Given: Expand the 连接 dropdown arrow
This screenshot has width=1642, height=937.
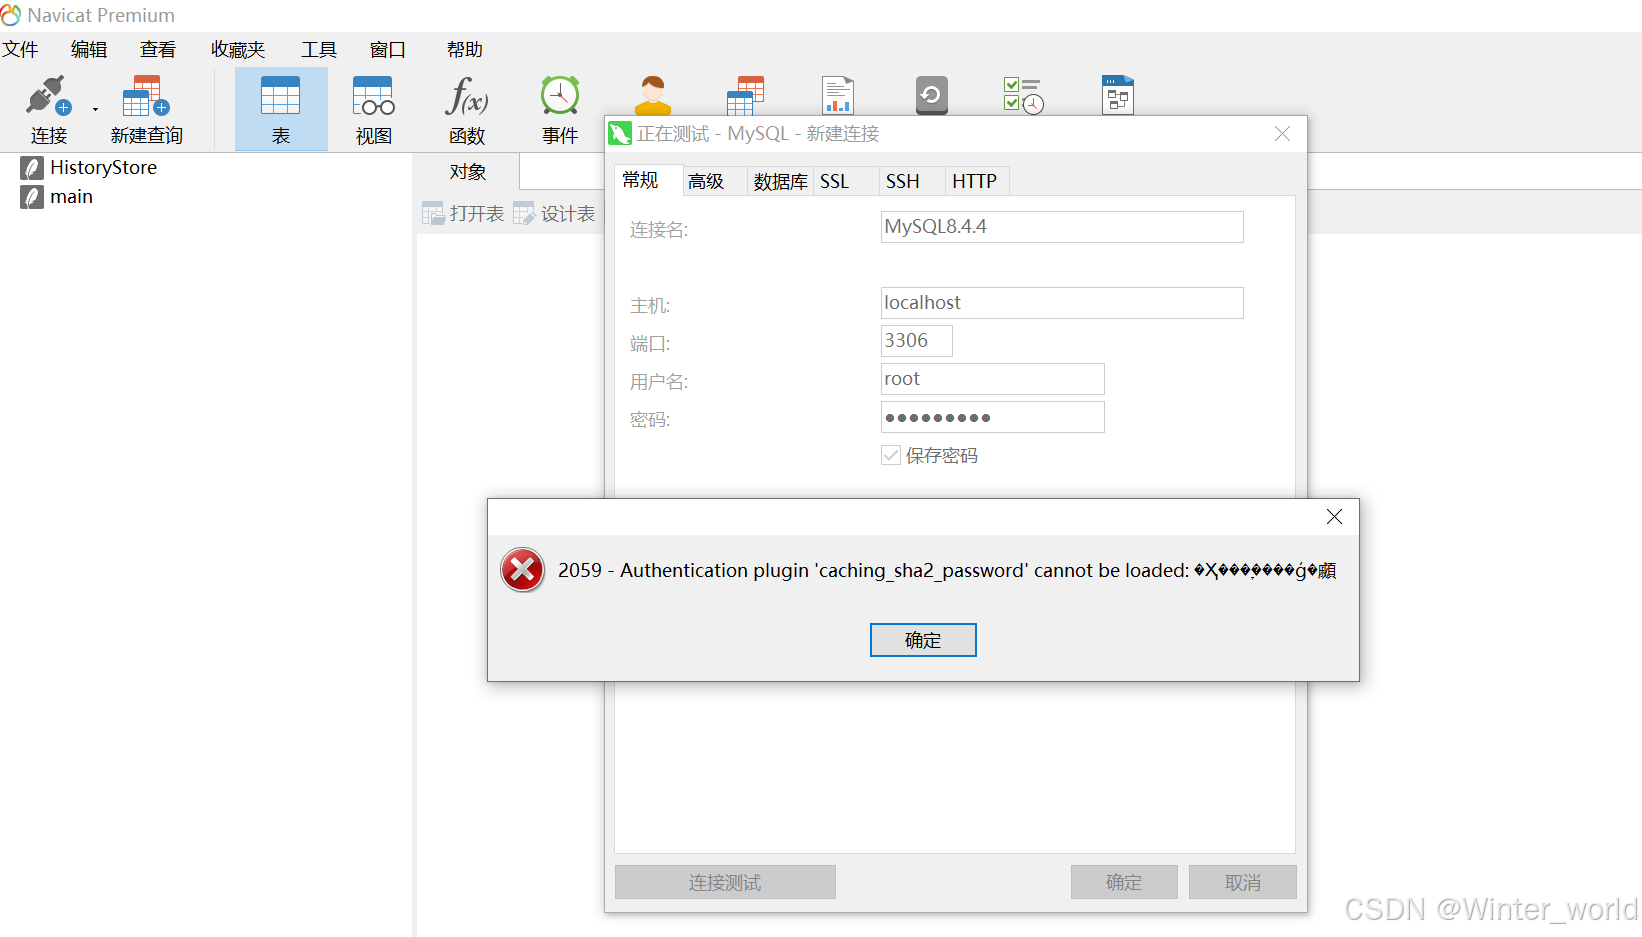Looking at the screenshot, I should pos(95,110).
